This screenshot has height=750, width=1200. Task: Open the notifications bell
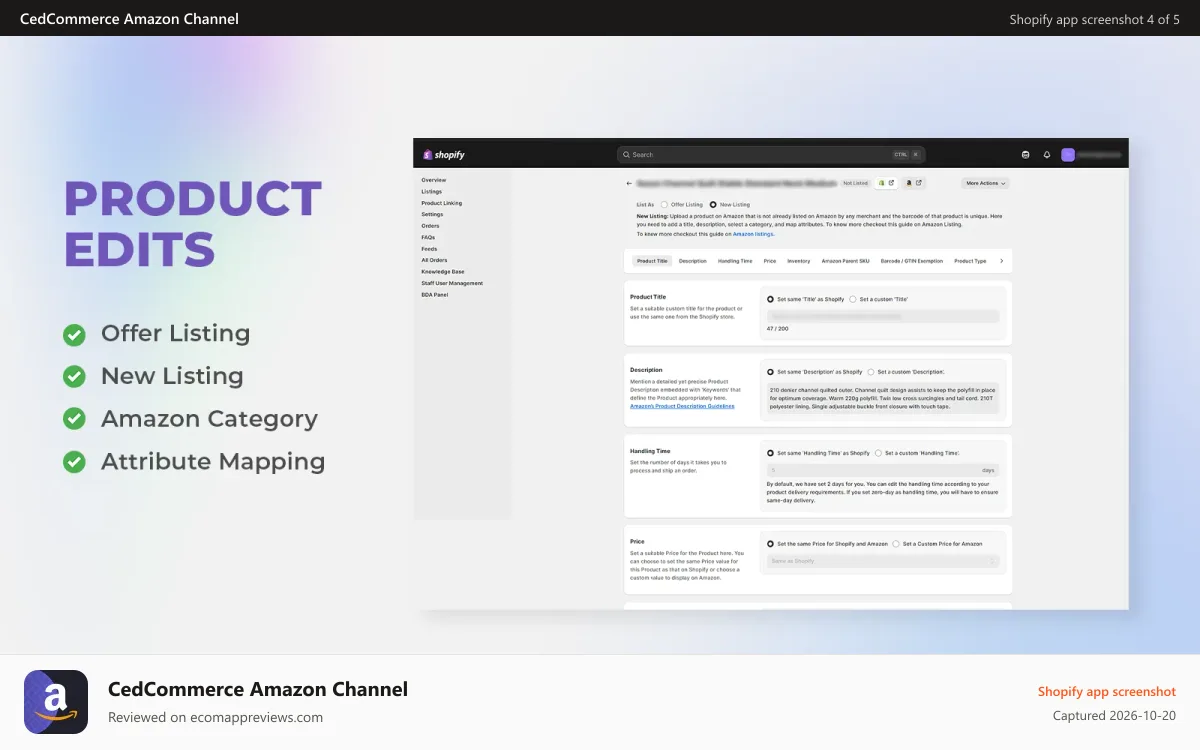pyautogui.click(x=1047, y=155)
